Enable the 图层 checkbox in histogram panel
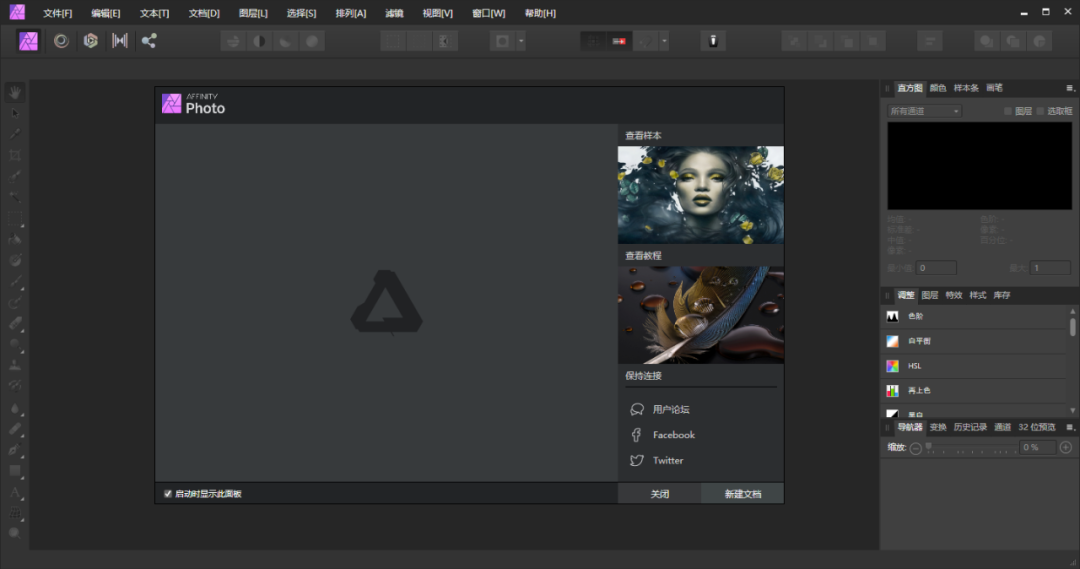 pyautogui.click(x=1008, y=111)
